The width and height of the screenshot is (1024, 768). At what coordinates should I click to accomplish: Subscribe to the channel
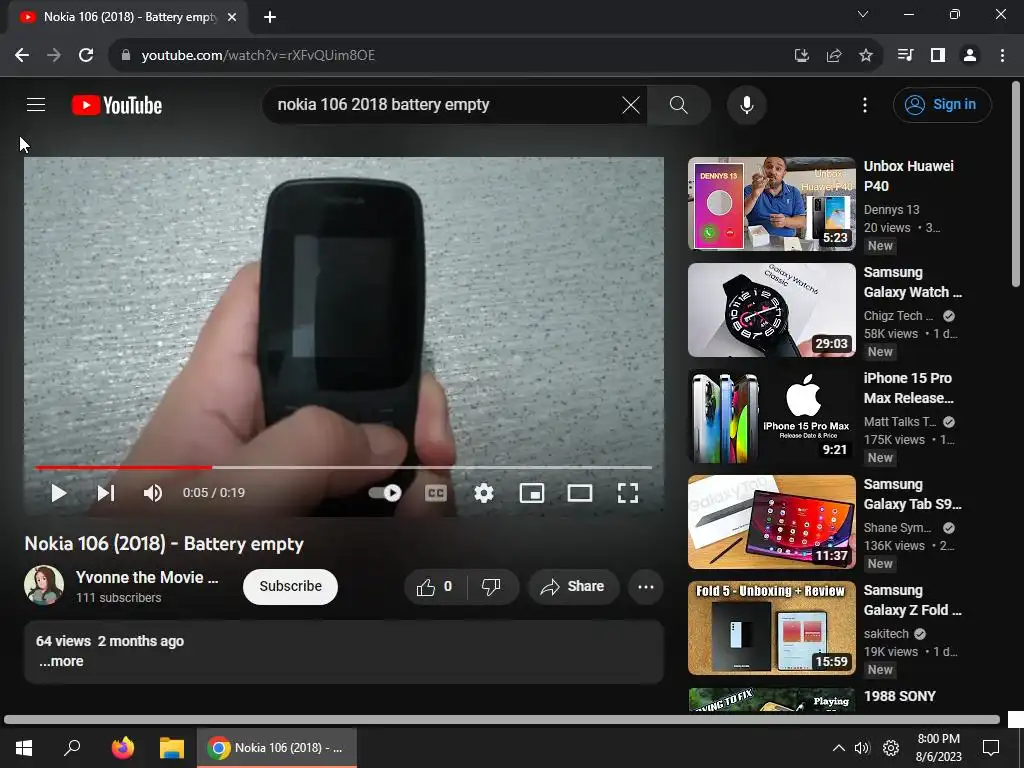pos(291,586)
